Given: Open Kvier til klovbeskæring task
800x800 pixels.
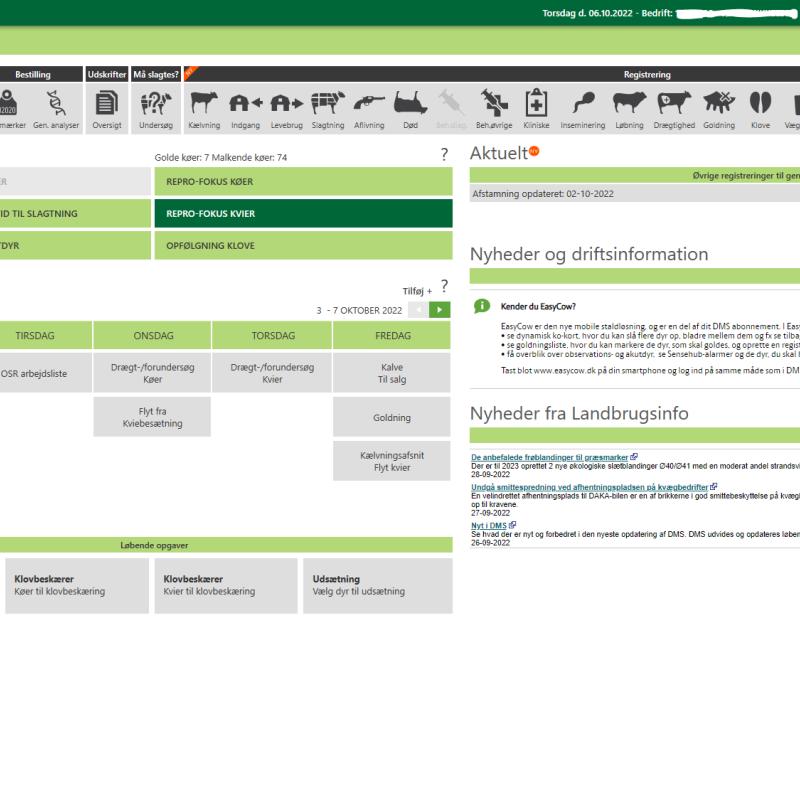Looking at the screenshot, I should (226, 586).
